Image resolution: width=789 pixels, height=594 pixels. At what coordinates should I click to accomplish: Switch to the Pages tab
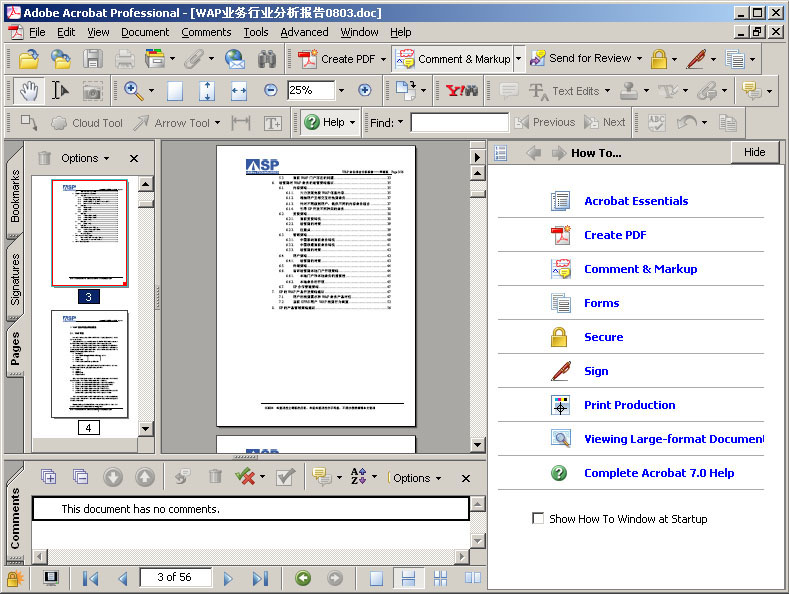(15, 349)
